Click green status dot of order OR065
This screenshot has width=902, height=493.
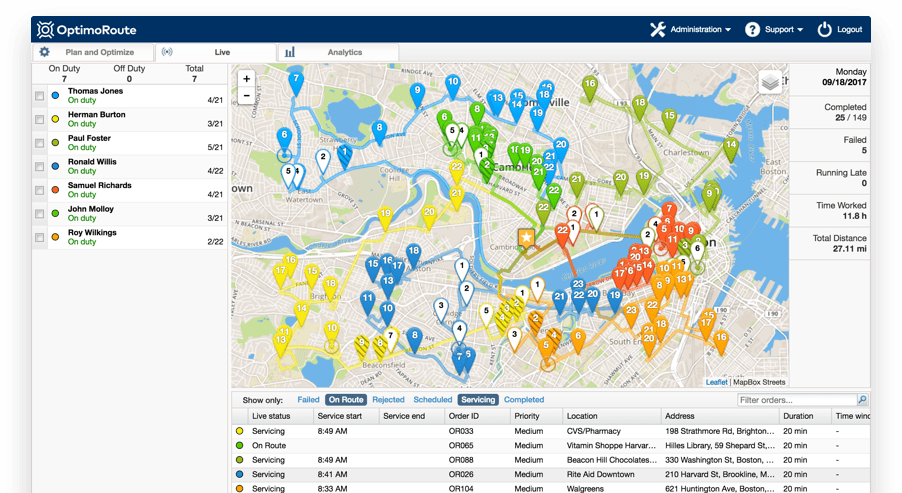[239, 445]
